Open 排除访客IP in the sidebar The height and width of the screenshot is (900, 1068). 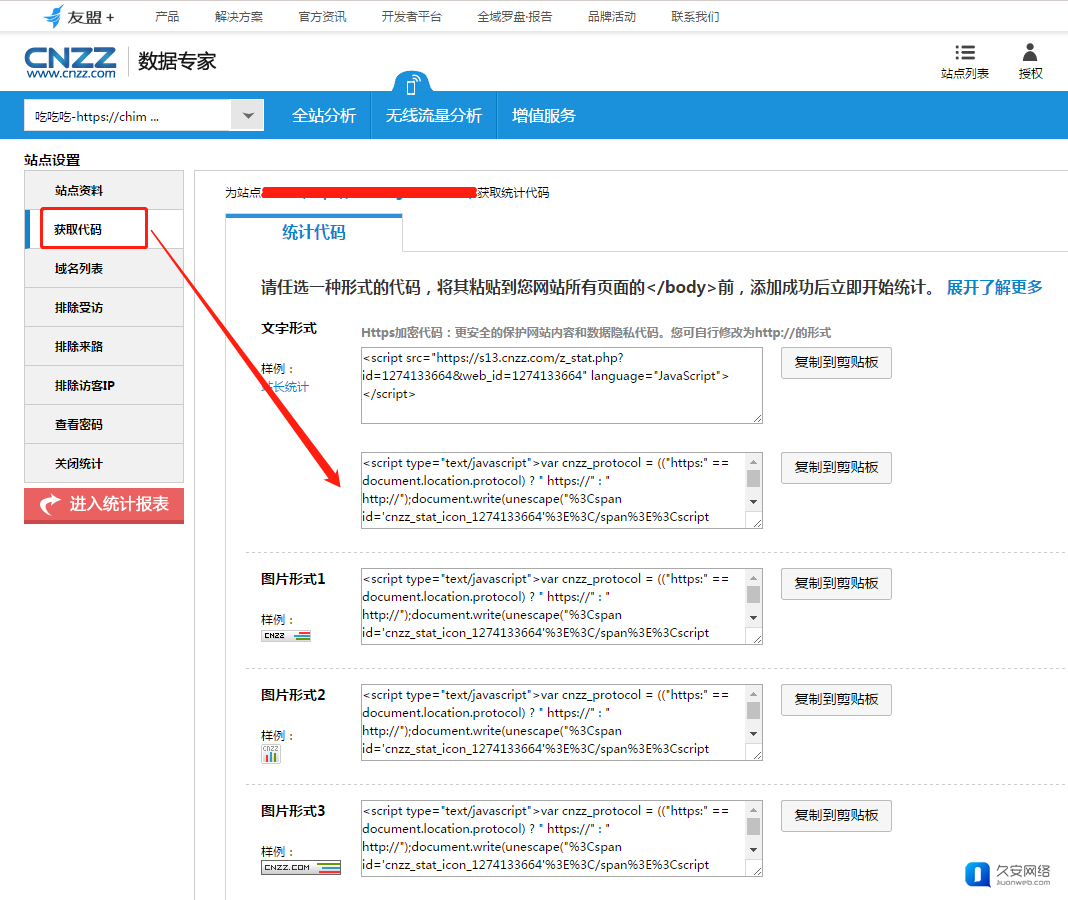pyautogui.click(x=104, y=385)
